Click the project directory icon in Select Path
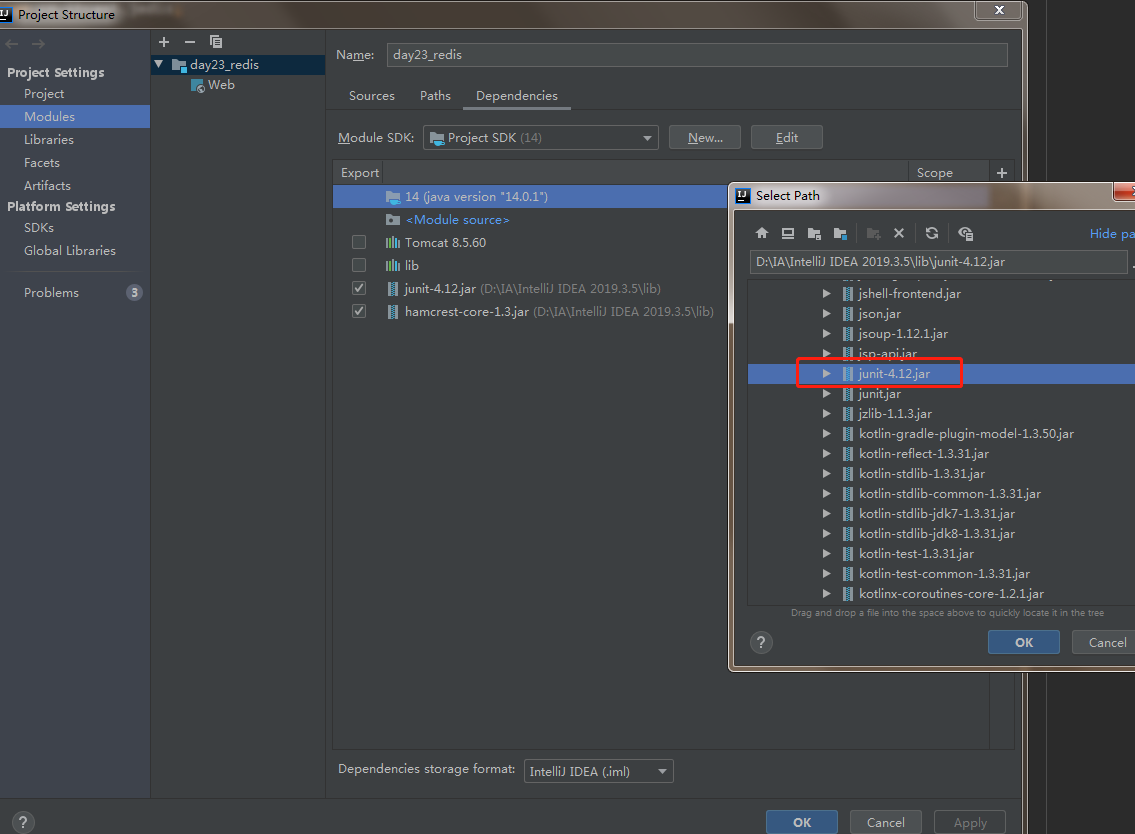This screenshot has height=834, width=1135. click(x=814, y=233)
